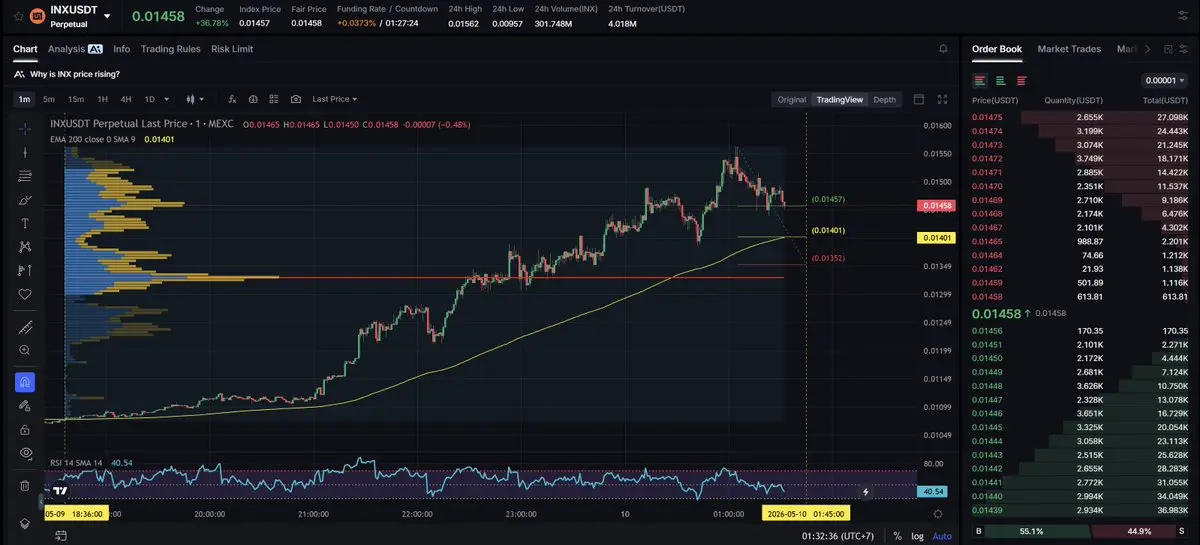Click the order book pop-out icon
This screenshot has height=545, width=1200.
pyautogui.click(x=1167, y=49)
